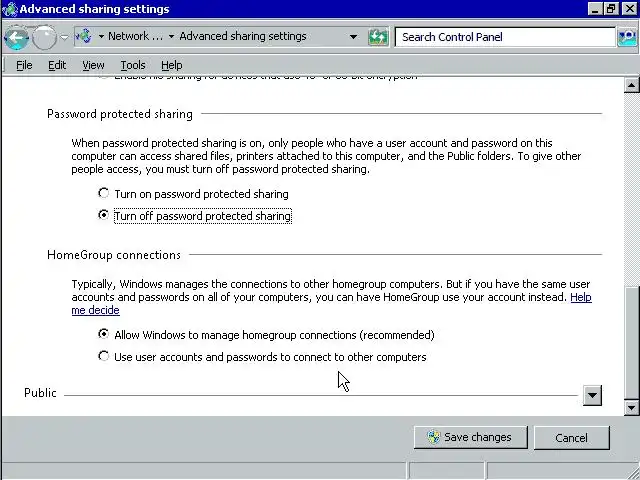Expand arrow before Advanced sharing settings breadcrumb
This screenshot has height=480, width=640.
pyautogui.click(x=171, y=37)
